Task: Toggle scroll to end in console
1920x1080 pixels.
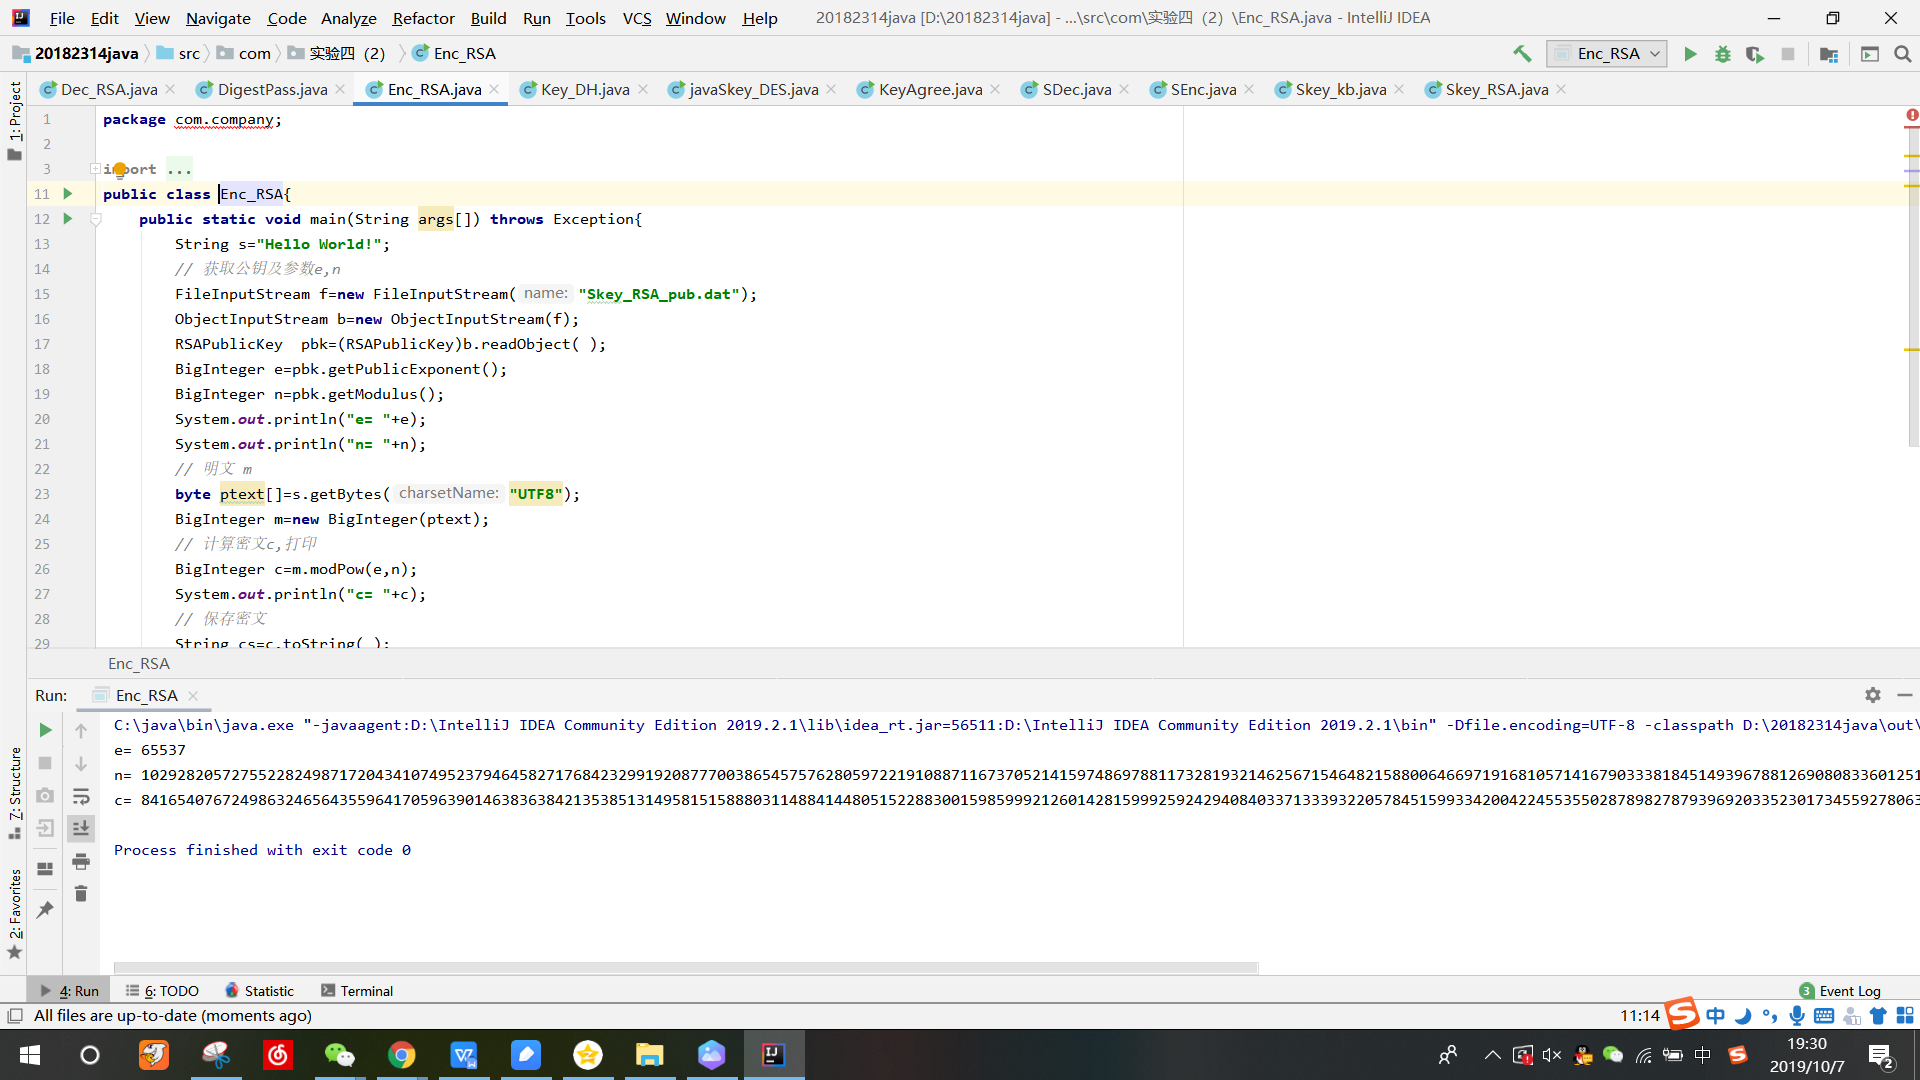Action: (81, 828)
